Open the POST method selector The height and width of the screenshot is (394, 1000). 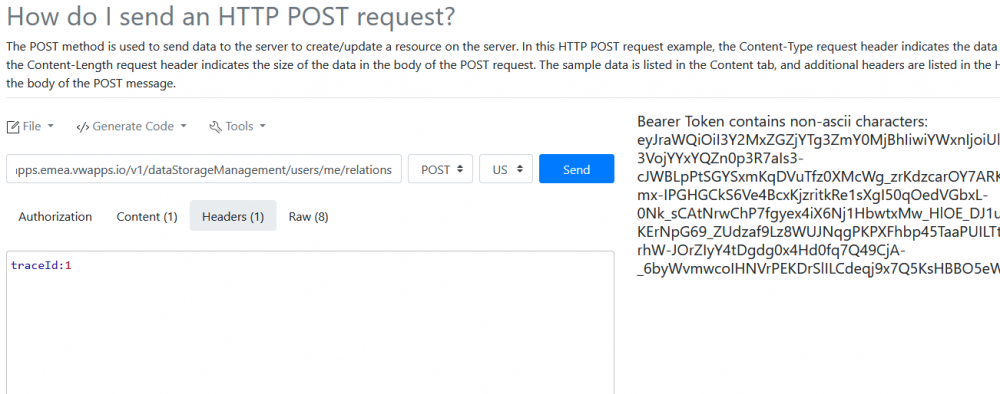tap(440, 169)
